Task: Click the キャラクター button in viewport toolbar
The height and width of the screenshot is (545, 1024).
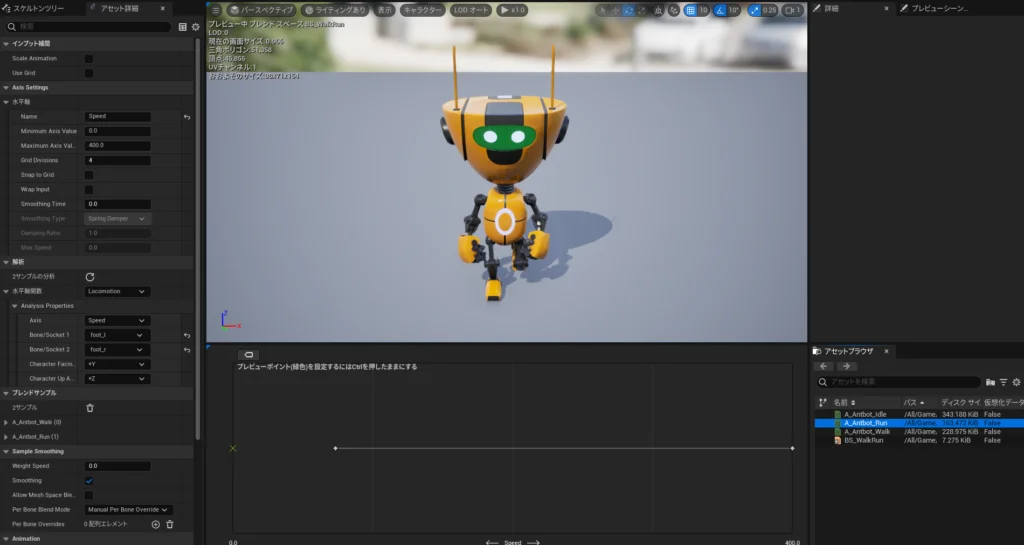Action: [x=422, y=10]
